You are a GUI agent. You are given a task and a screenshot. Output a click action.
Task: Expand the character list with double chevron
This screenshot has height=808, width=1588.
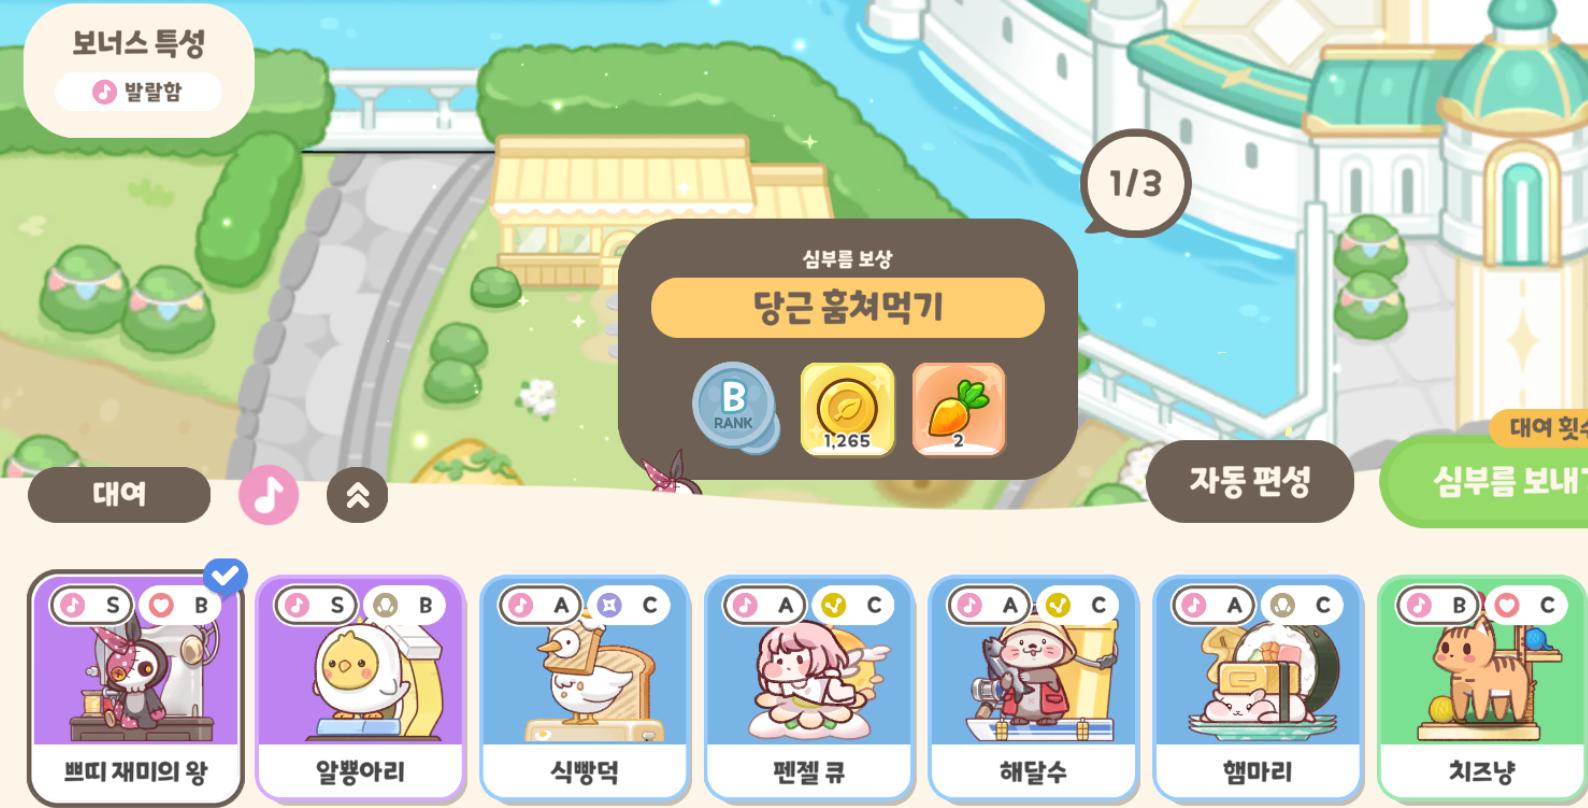pos(357,495)
